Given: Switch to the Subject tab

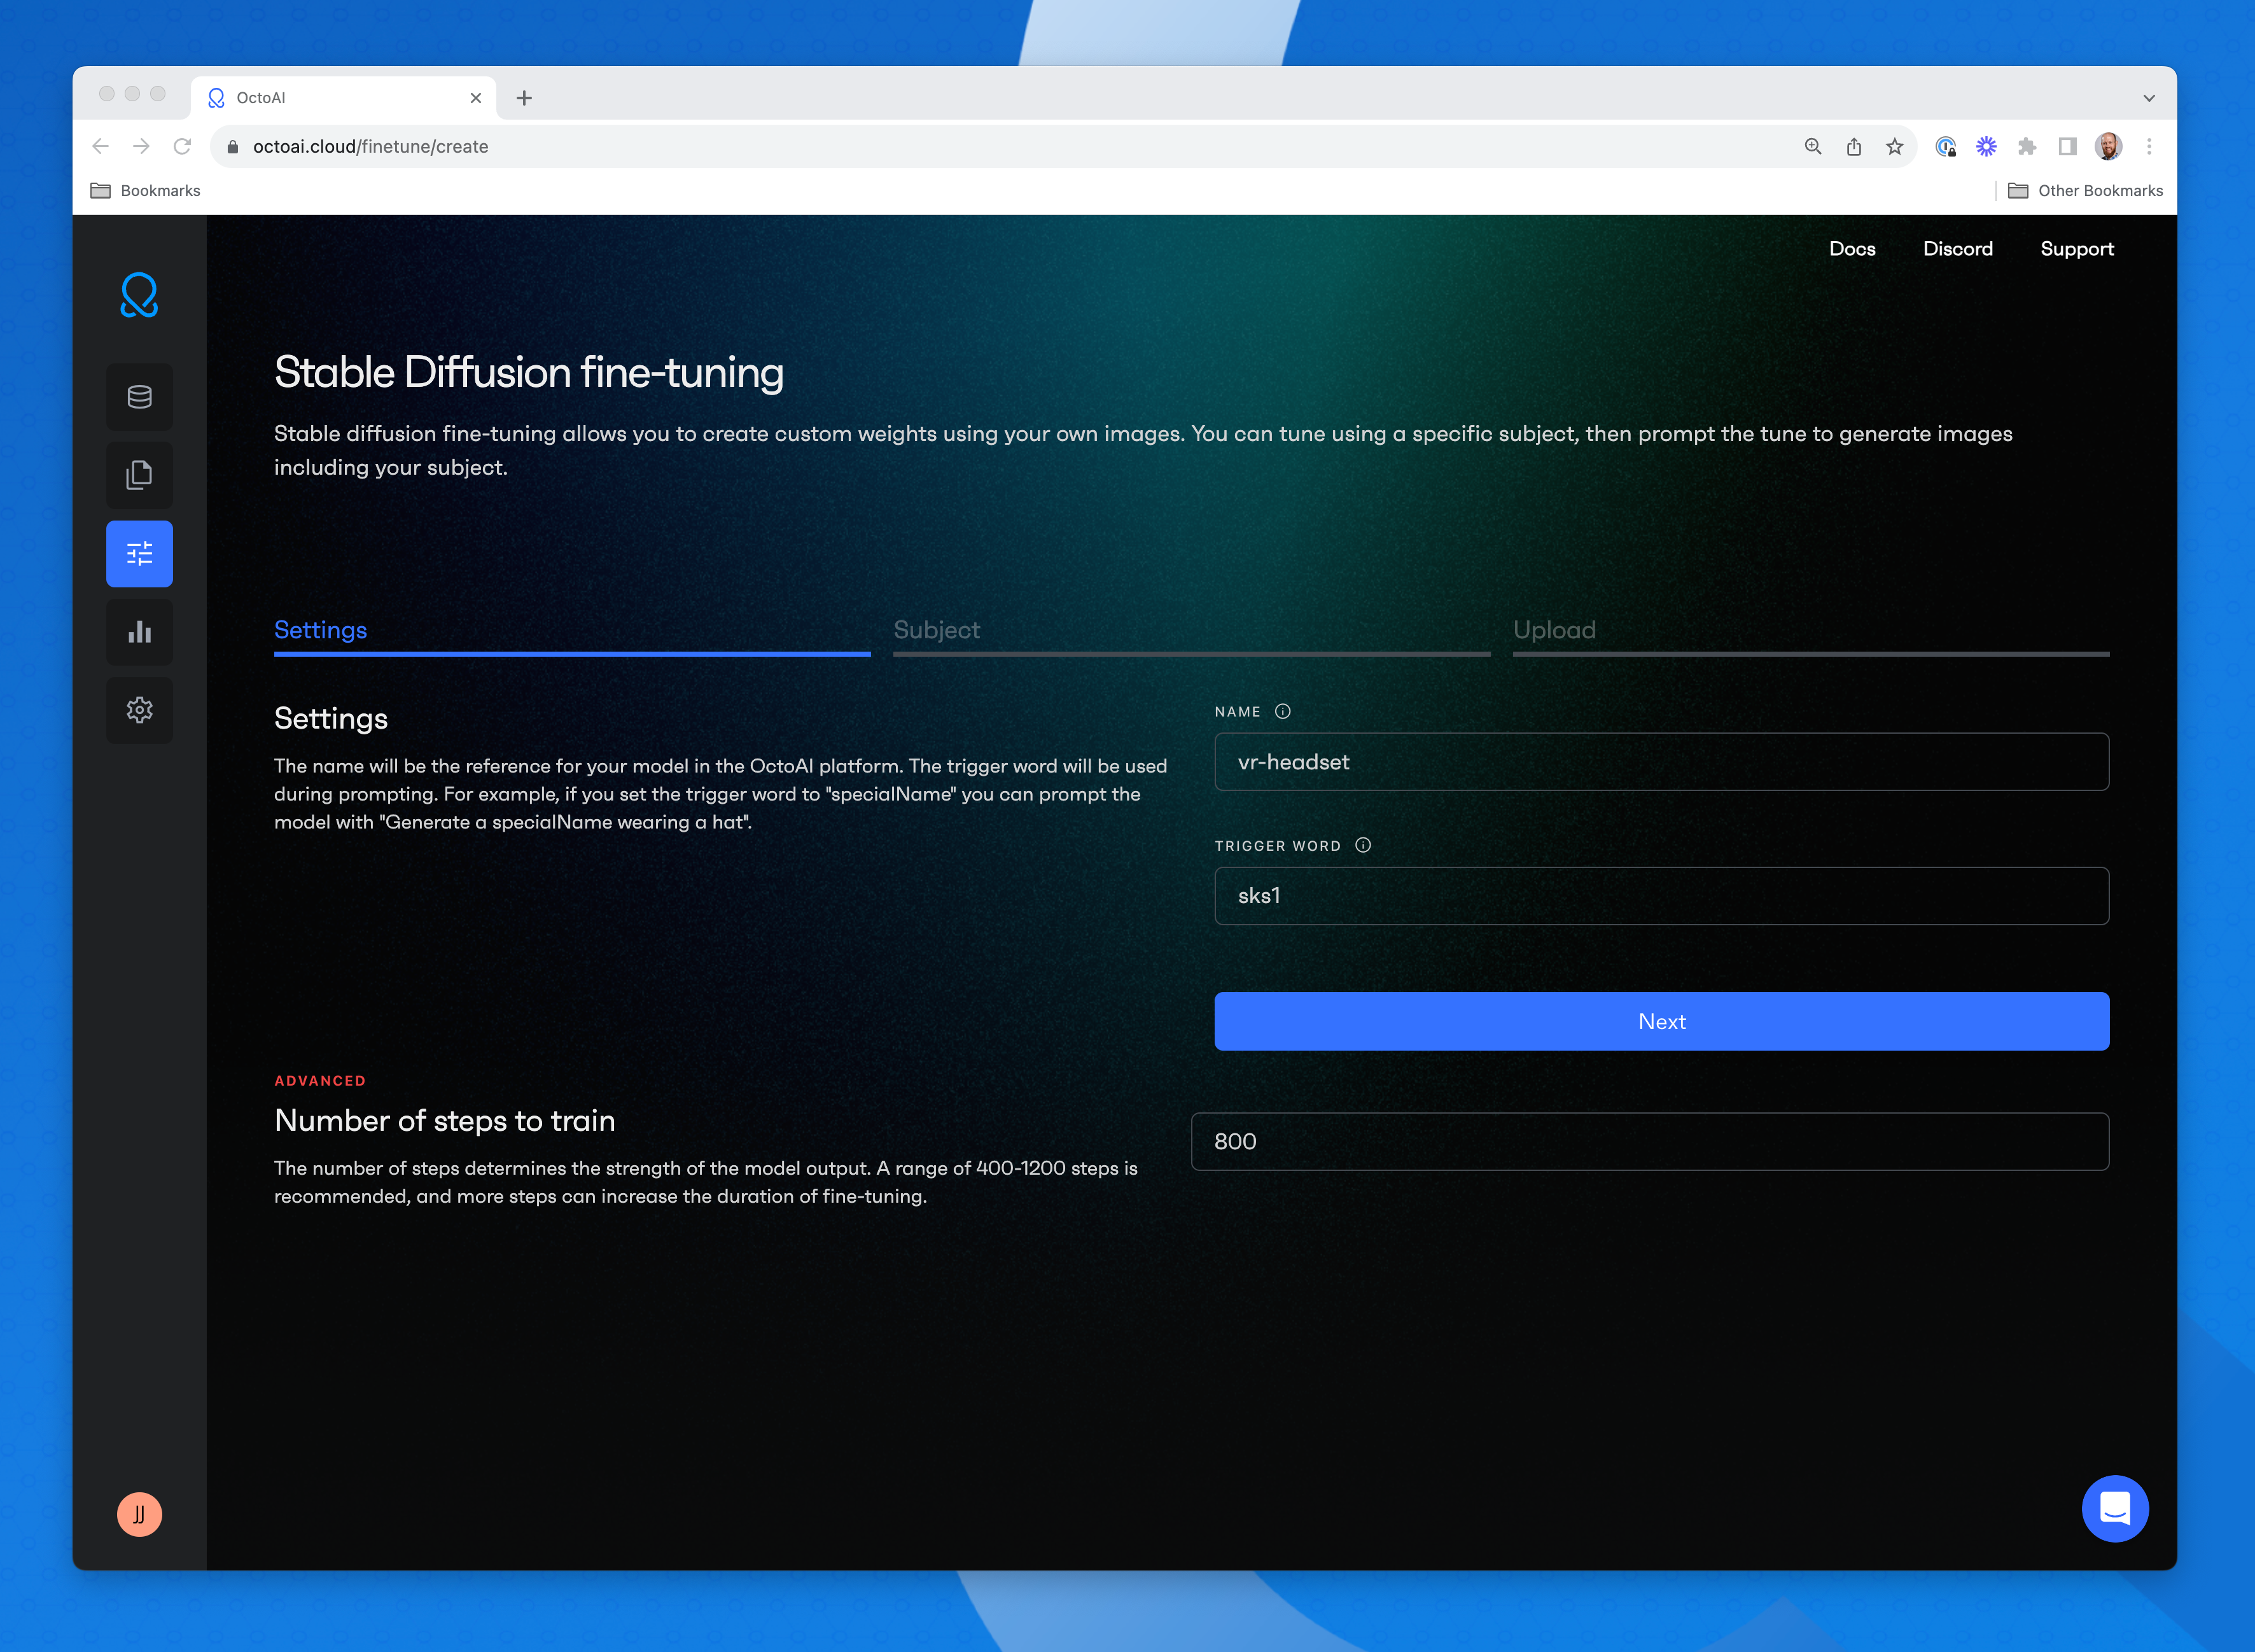Looking at the screenshot, I should 936,630.
